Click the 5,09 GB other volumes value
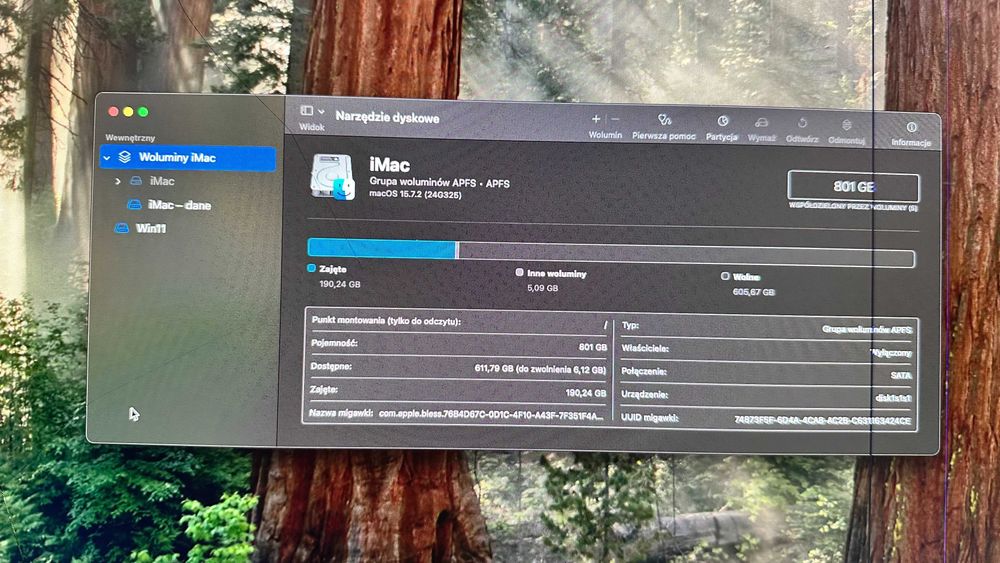The image size is (1000, 563). [543, 288]
